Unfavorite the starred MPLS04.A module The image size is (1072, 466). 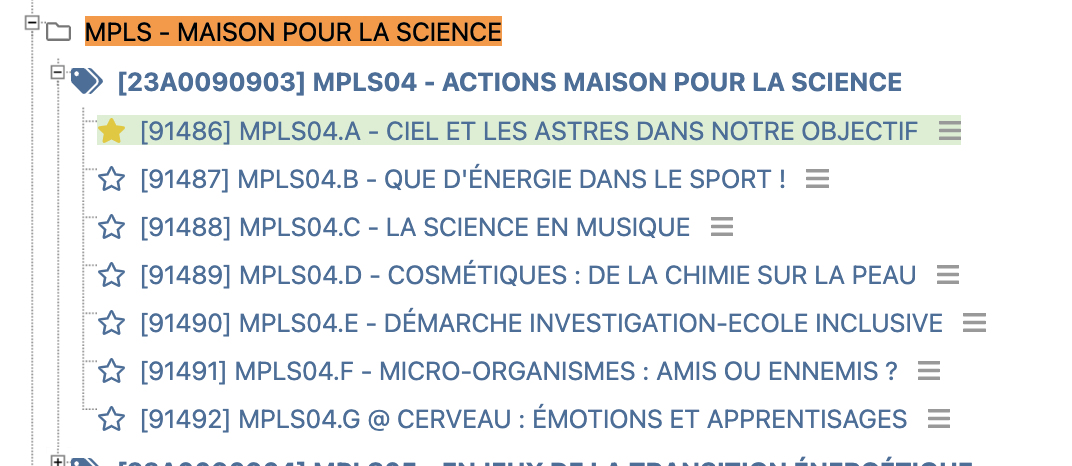tap(111, 131)
